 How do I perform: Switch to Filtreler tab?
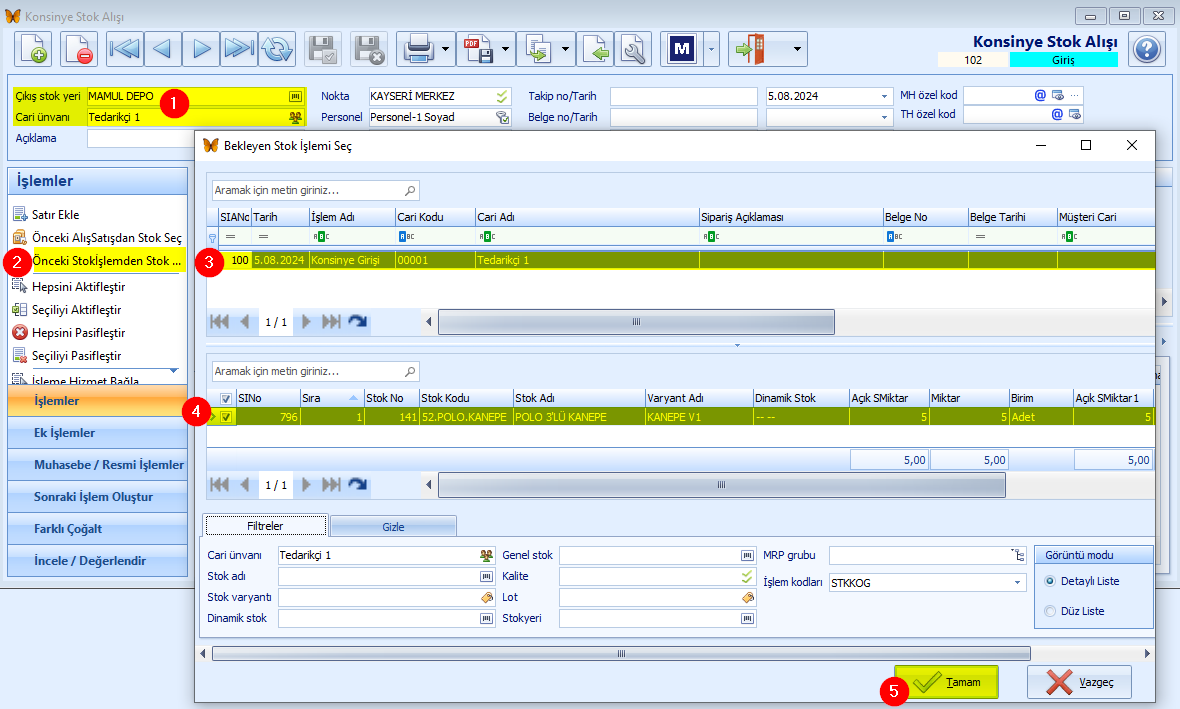(x=266, y=526)
